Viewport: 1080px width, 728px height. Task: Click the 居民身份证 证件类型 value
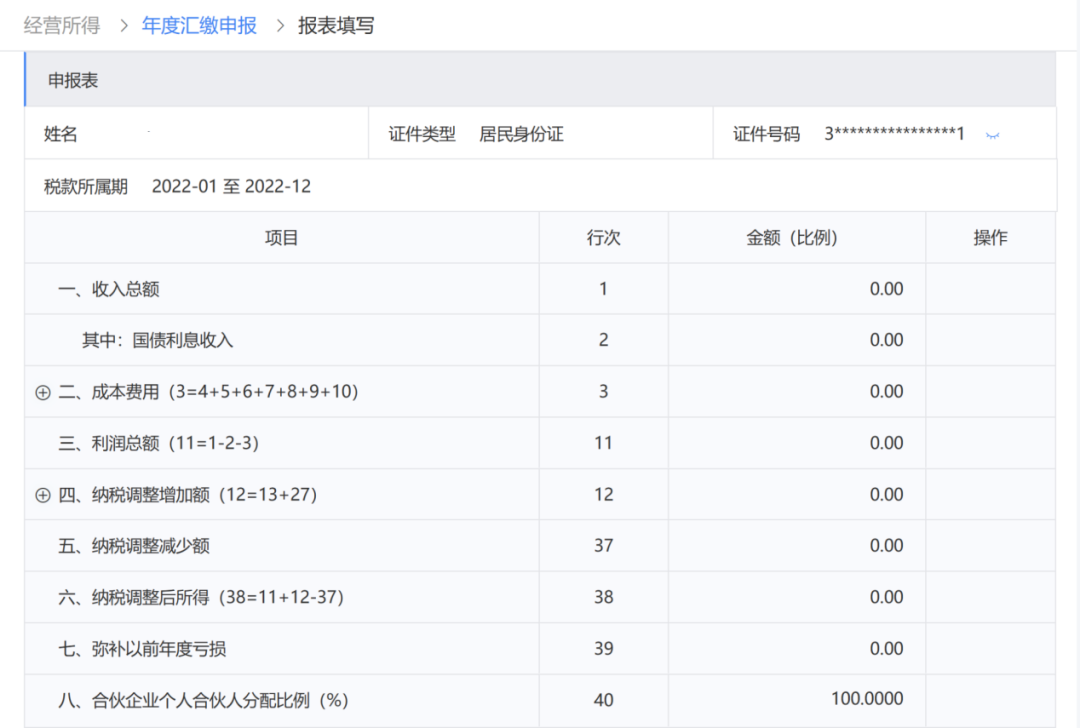coord(521,134)
